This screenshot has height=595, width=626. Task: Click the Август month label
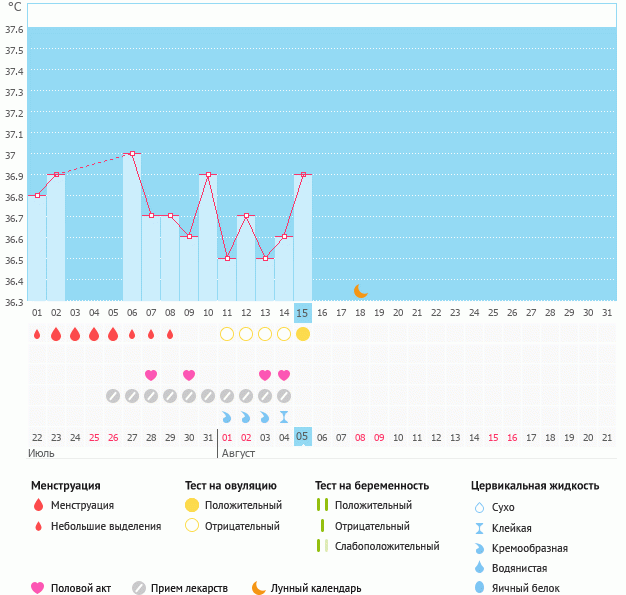coord(237,453)
